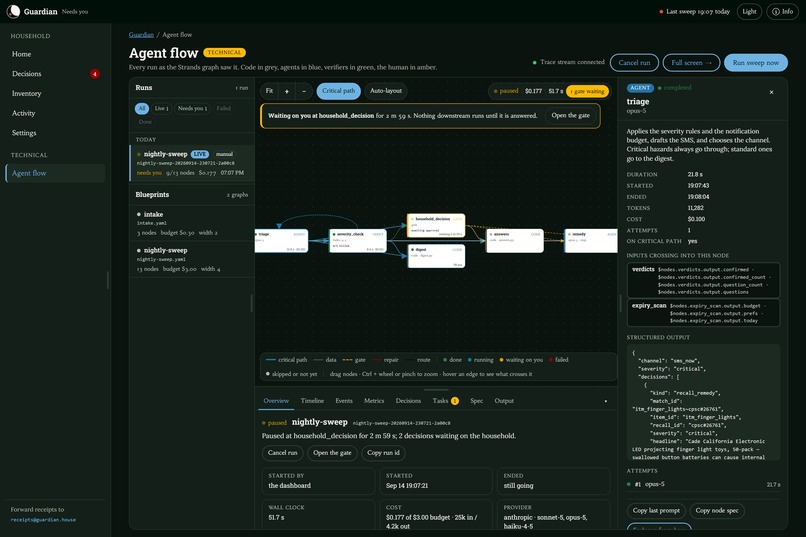Filter runs by Done
This screenshot has height=537, width=806.
click(x=145, y=122)
